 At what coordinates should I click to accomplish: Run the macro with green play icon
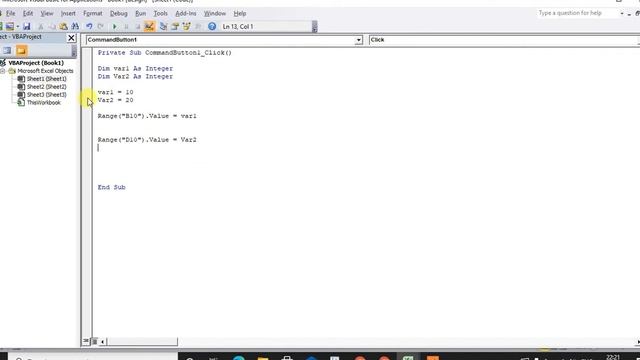pos(115,27)
